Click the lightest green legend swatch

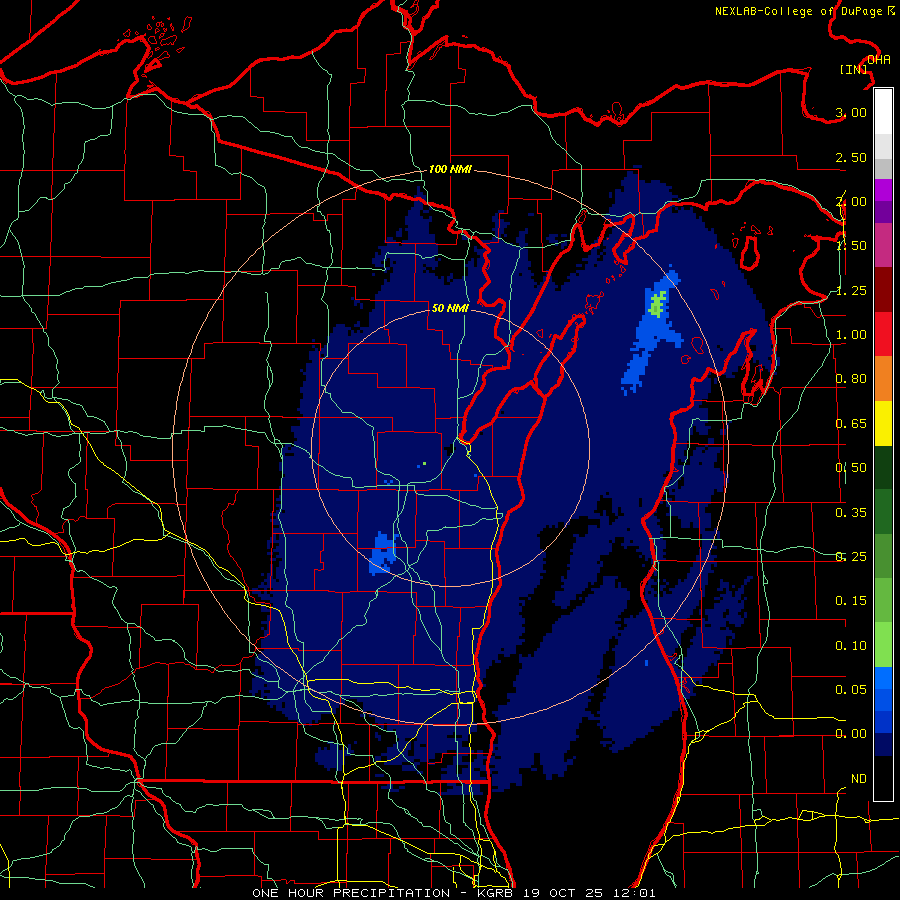click(883, 645)
